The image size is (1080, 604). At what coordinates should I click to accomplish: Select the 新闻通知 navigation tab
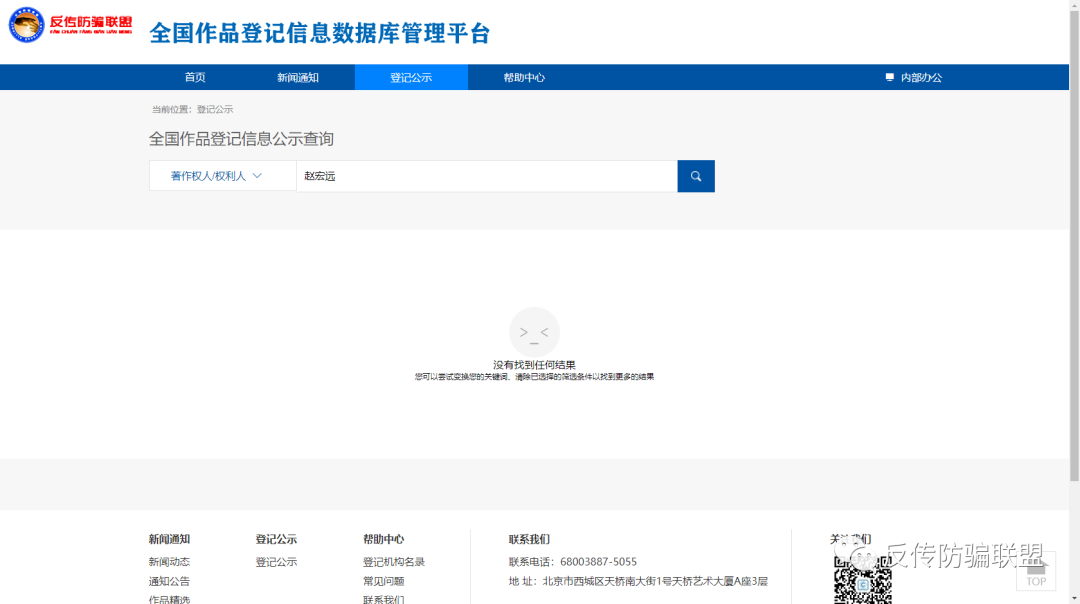click(298, 77)
